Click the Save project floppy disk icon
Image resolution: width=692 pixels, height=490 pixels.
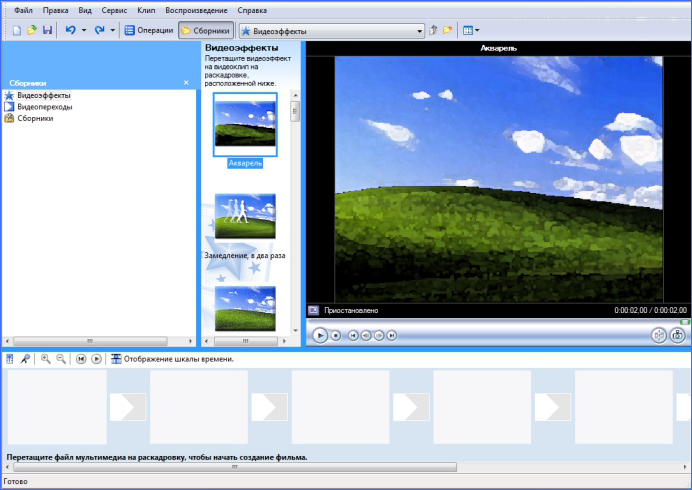point(47,31)
